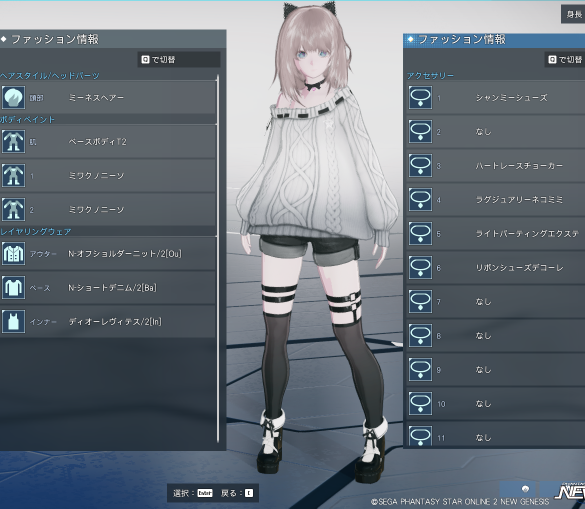Click accessory slot 1 necklace icon

420,97
